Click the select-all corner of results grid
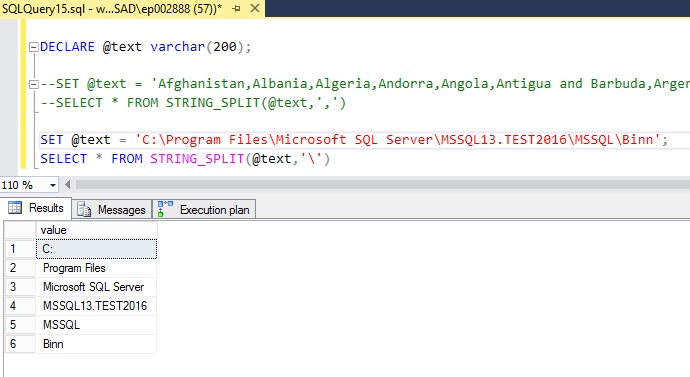This screenshot has height=377, width=690. point(20,230)
